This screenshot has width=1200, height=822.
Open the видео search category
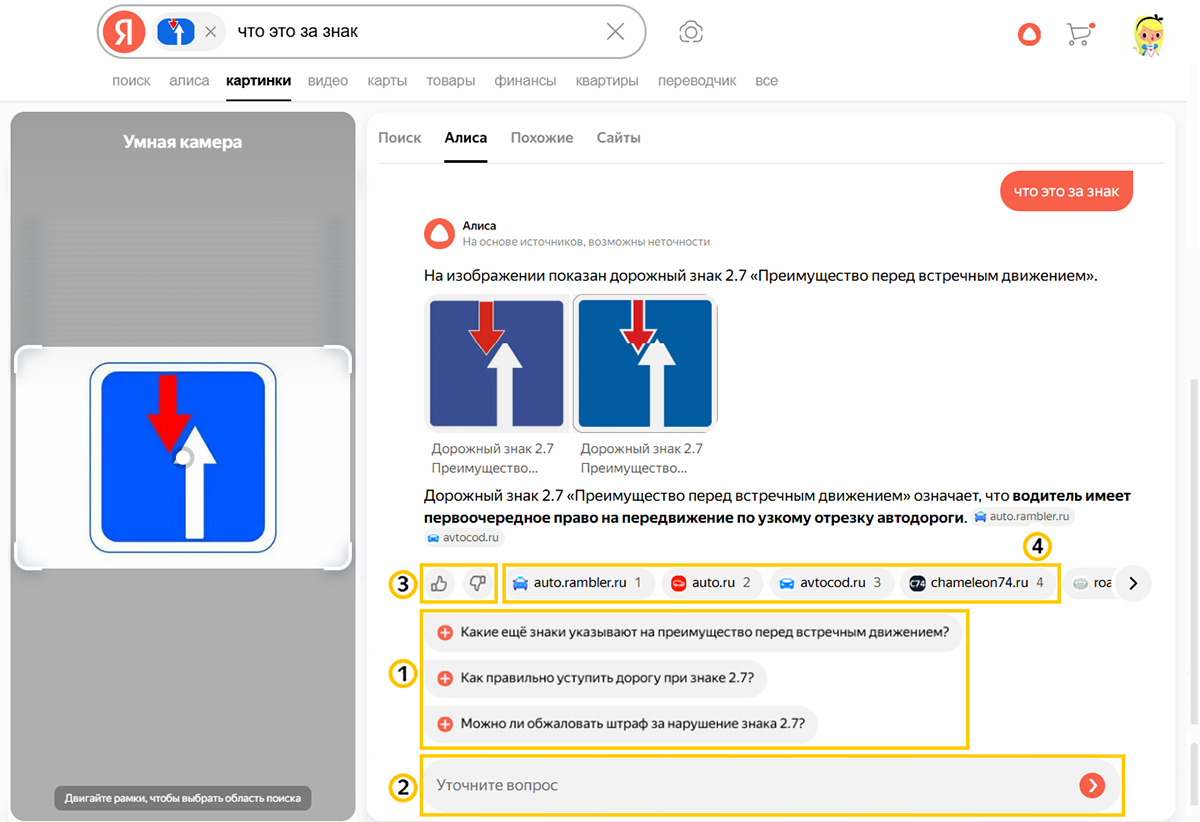(x=328, y=81)
